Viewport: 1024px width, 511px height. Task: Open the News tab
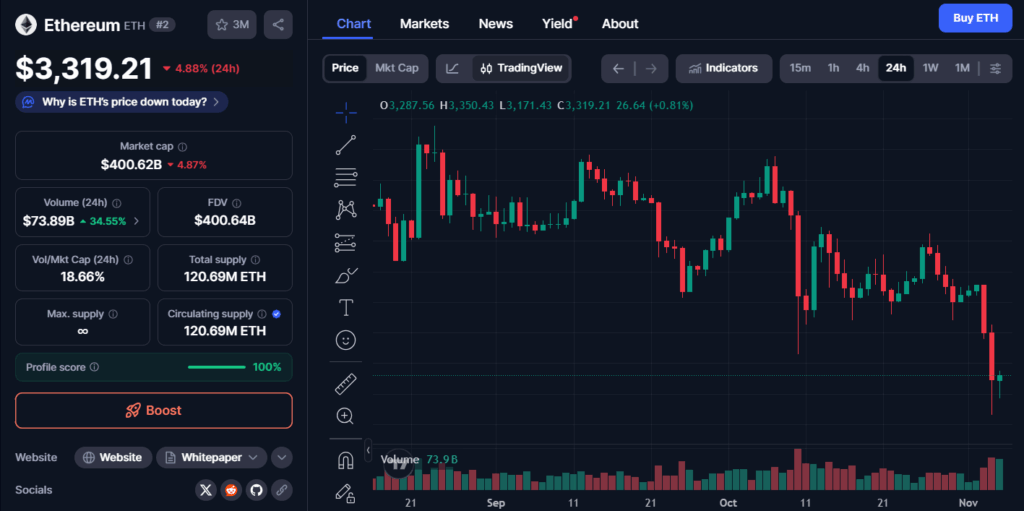point(496,24)
